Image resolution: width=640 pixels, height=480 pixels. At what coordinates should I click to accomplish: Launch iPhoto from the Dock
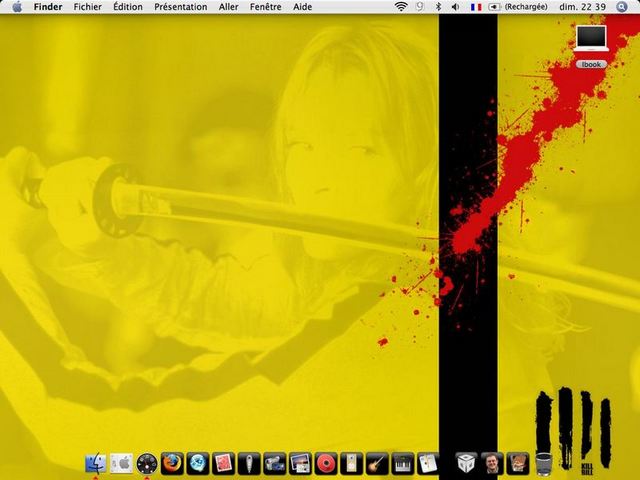300,463
